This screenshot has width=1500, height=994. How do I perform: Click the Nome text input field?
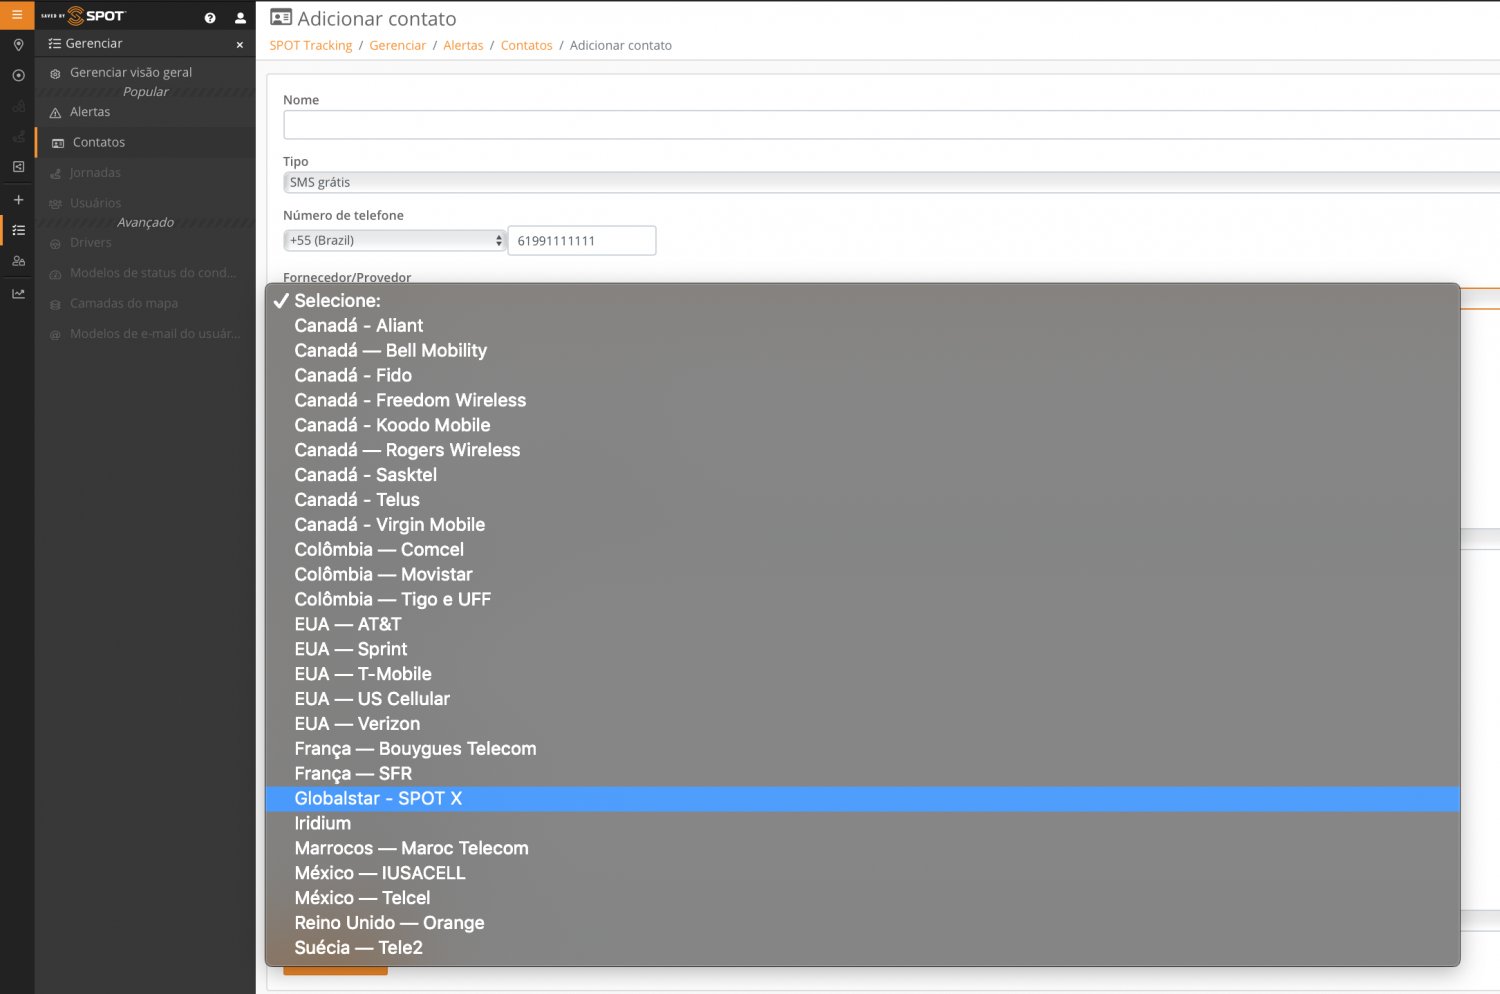click(x=890, y=125)
